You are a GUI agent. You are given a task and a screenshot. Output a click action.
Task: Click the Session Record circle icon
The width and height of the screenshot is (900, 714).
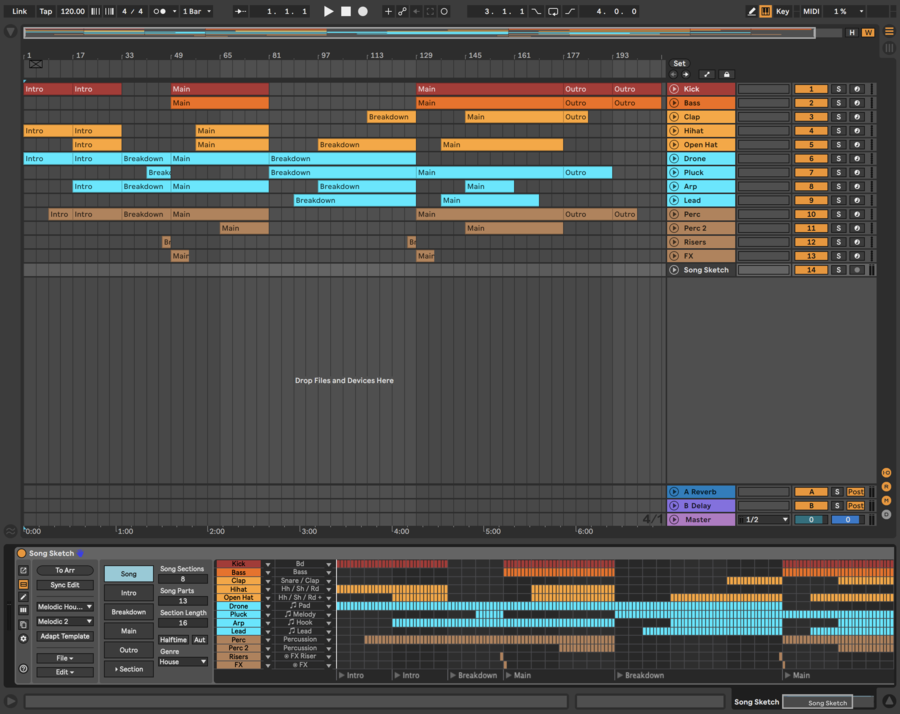[x=444, y=11]
